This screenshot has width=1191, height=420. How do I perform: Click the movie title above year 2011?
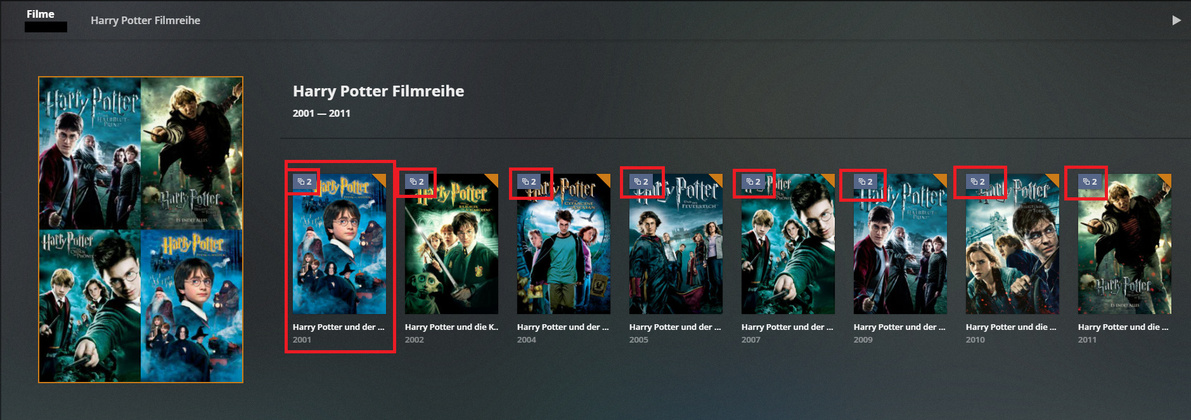tap(1124, 327)
